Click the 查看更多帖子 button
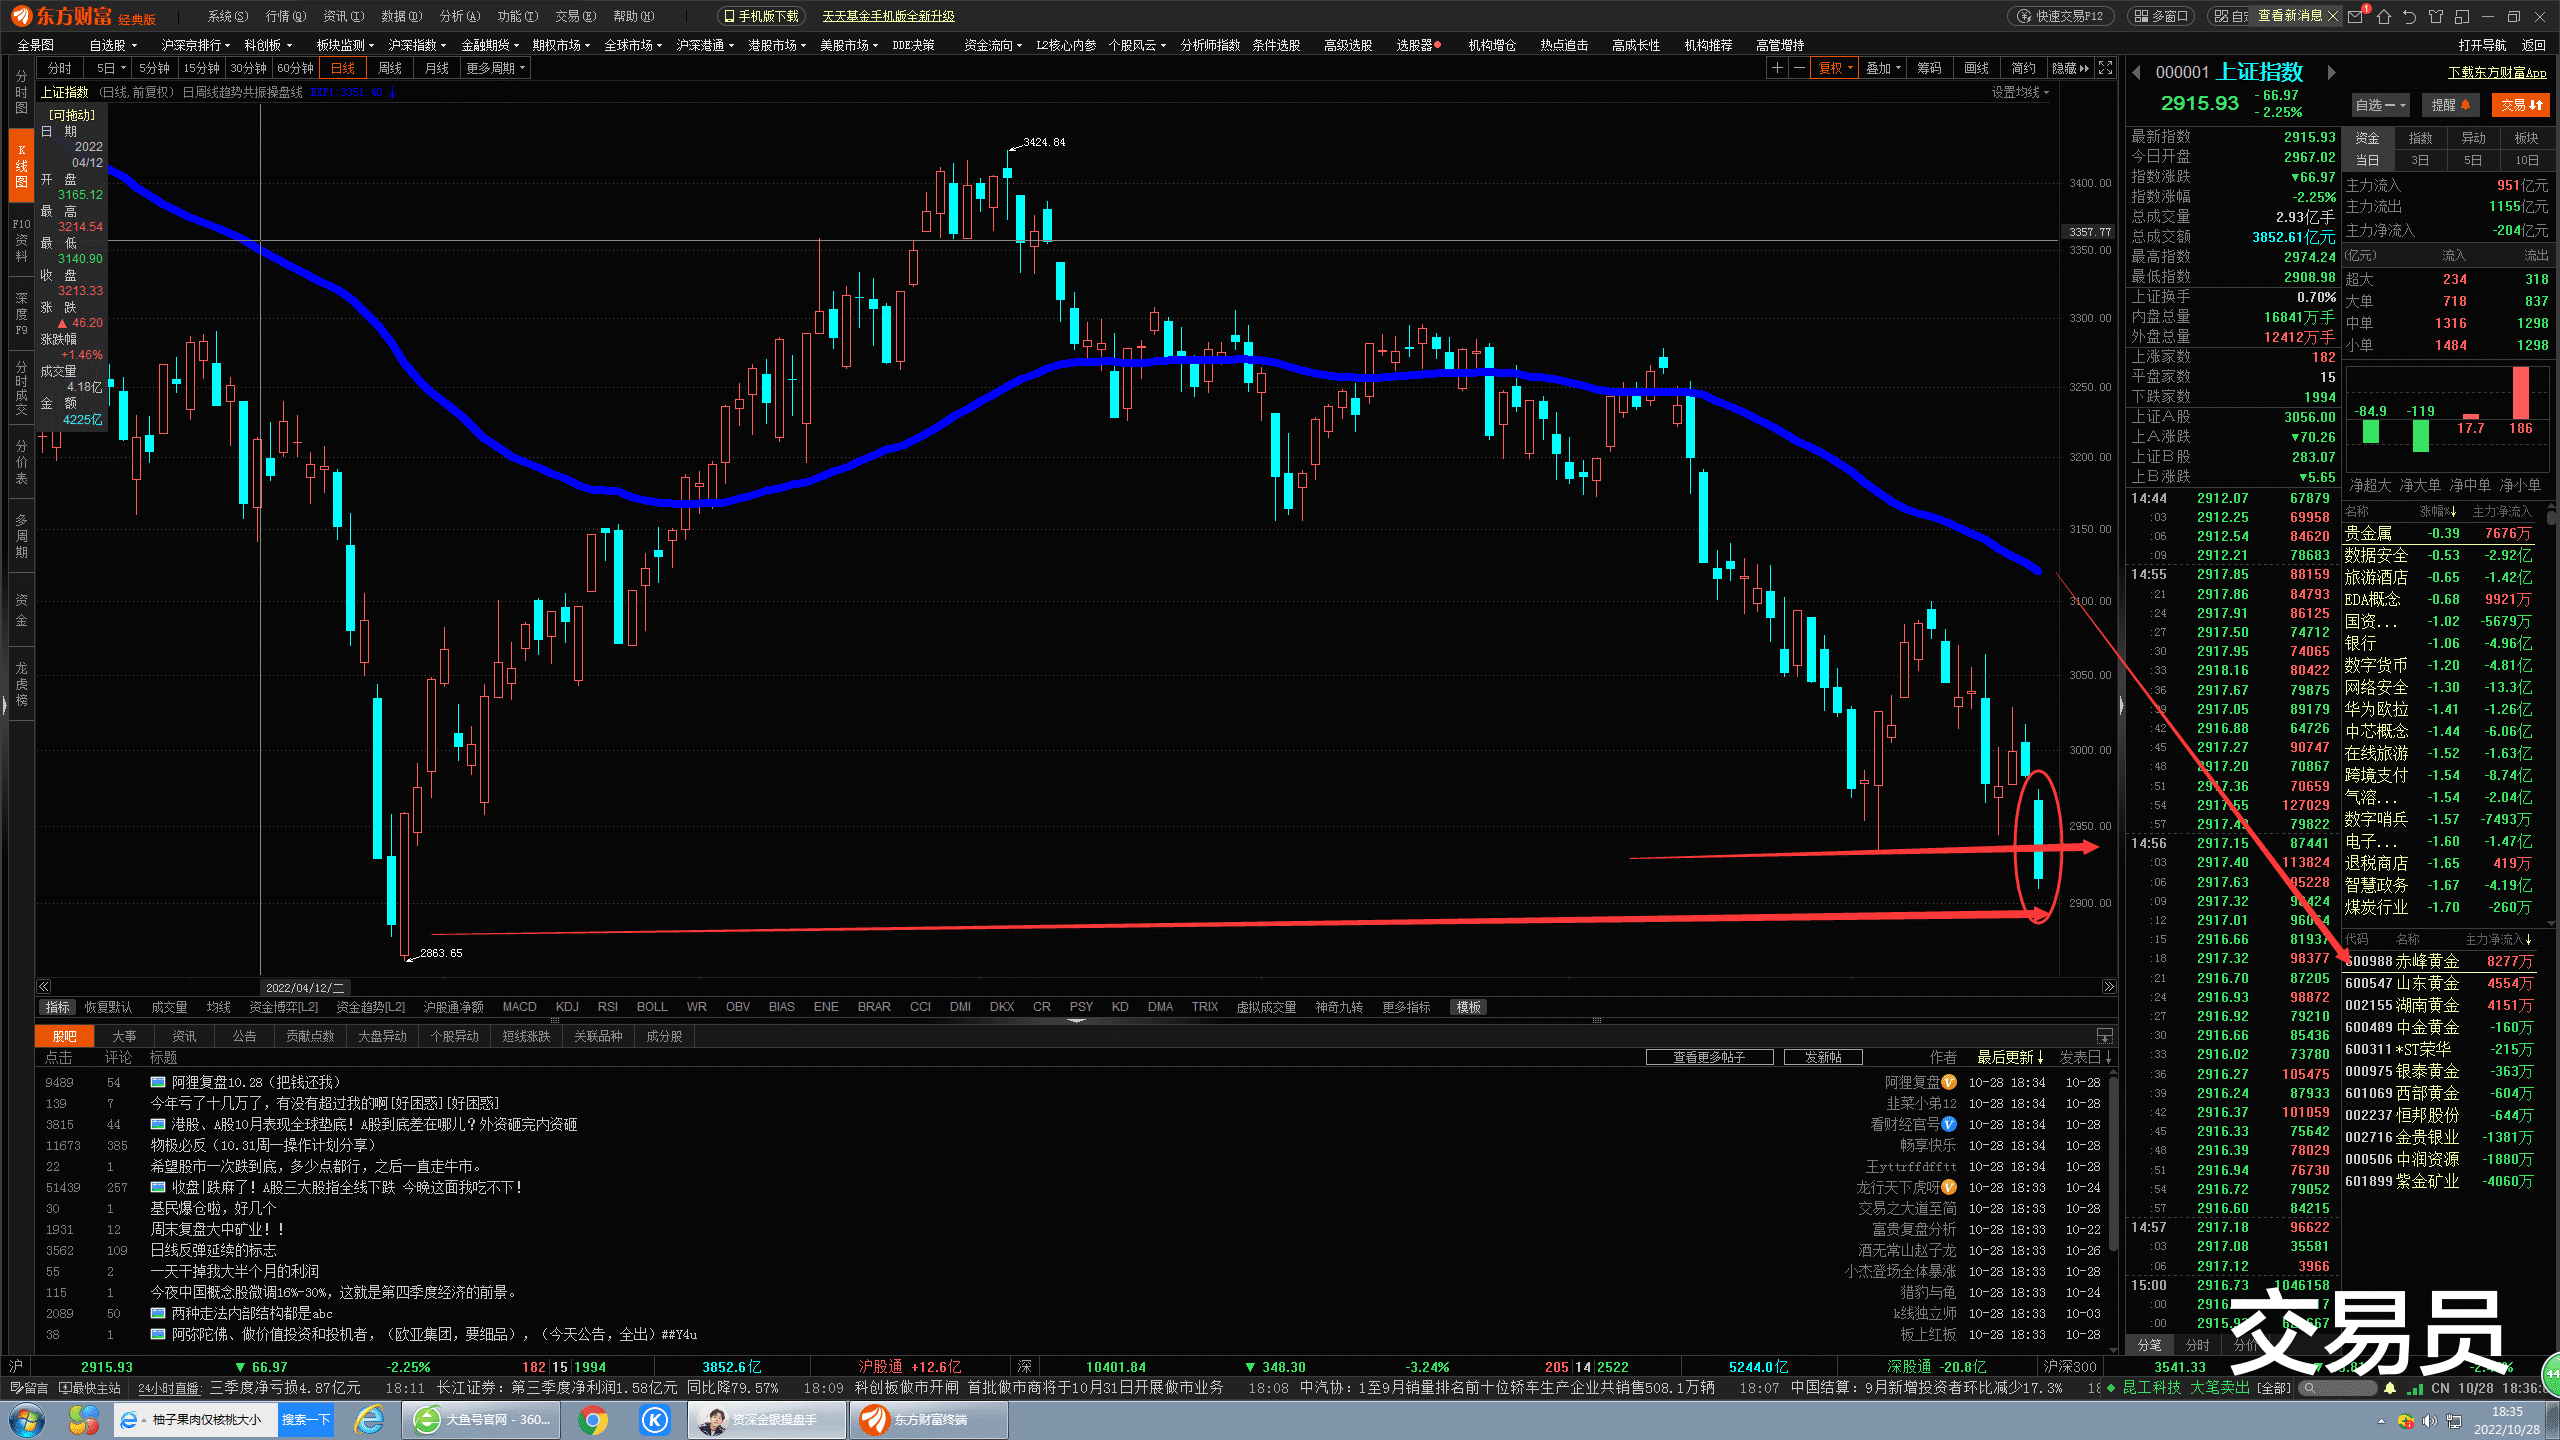The height and width of the screenshot is (1440, 2560). [1709, 1057]
